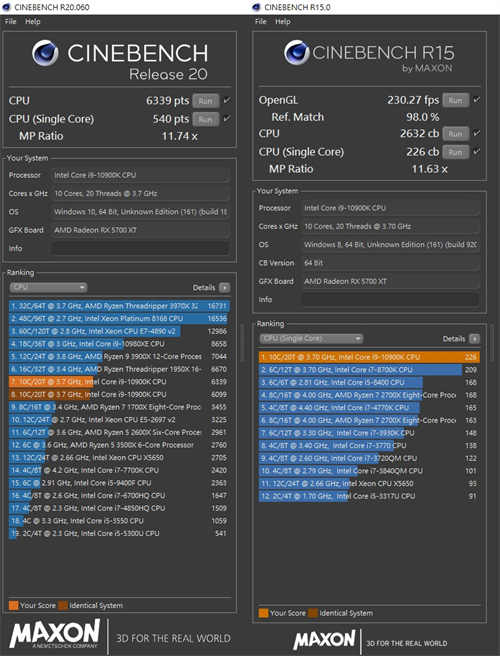The image size is (500, 656).
Task: Select rank 5 Ryzen 9 3900X row
Action: (x=119, y=356)
